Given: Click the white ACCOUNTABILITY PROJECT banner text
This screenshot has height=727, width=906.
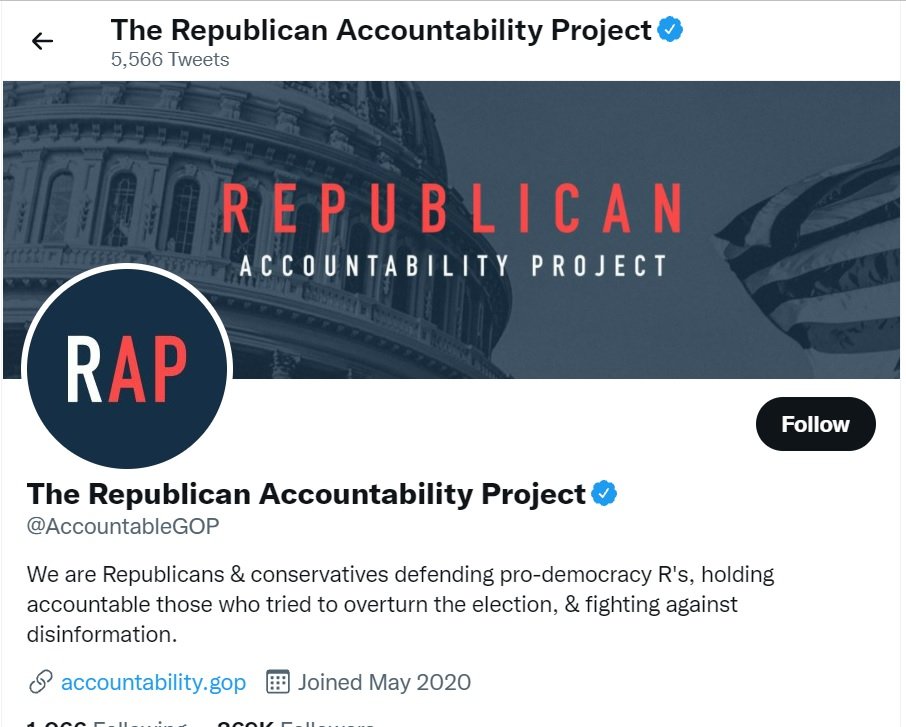Looking at the screenshot, I should pos(452,266).
